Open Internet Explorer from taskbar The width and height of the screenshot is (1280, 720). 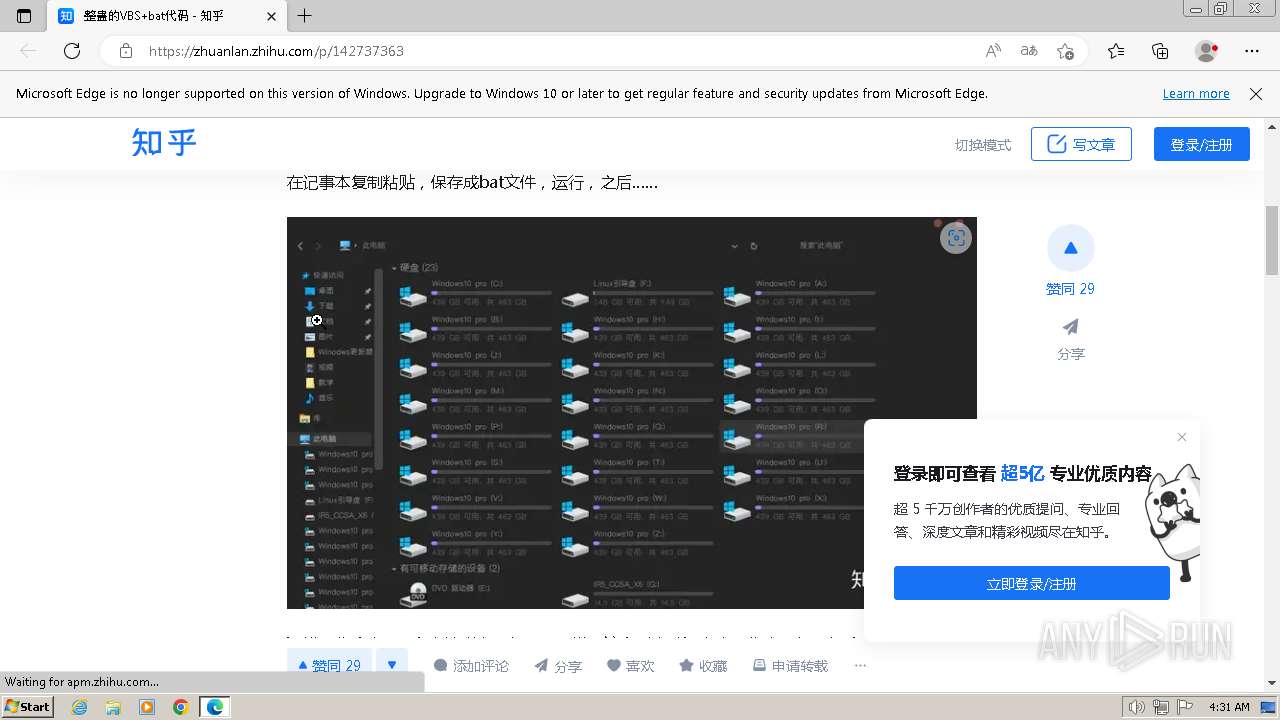click(80, 707)
